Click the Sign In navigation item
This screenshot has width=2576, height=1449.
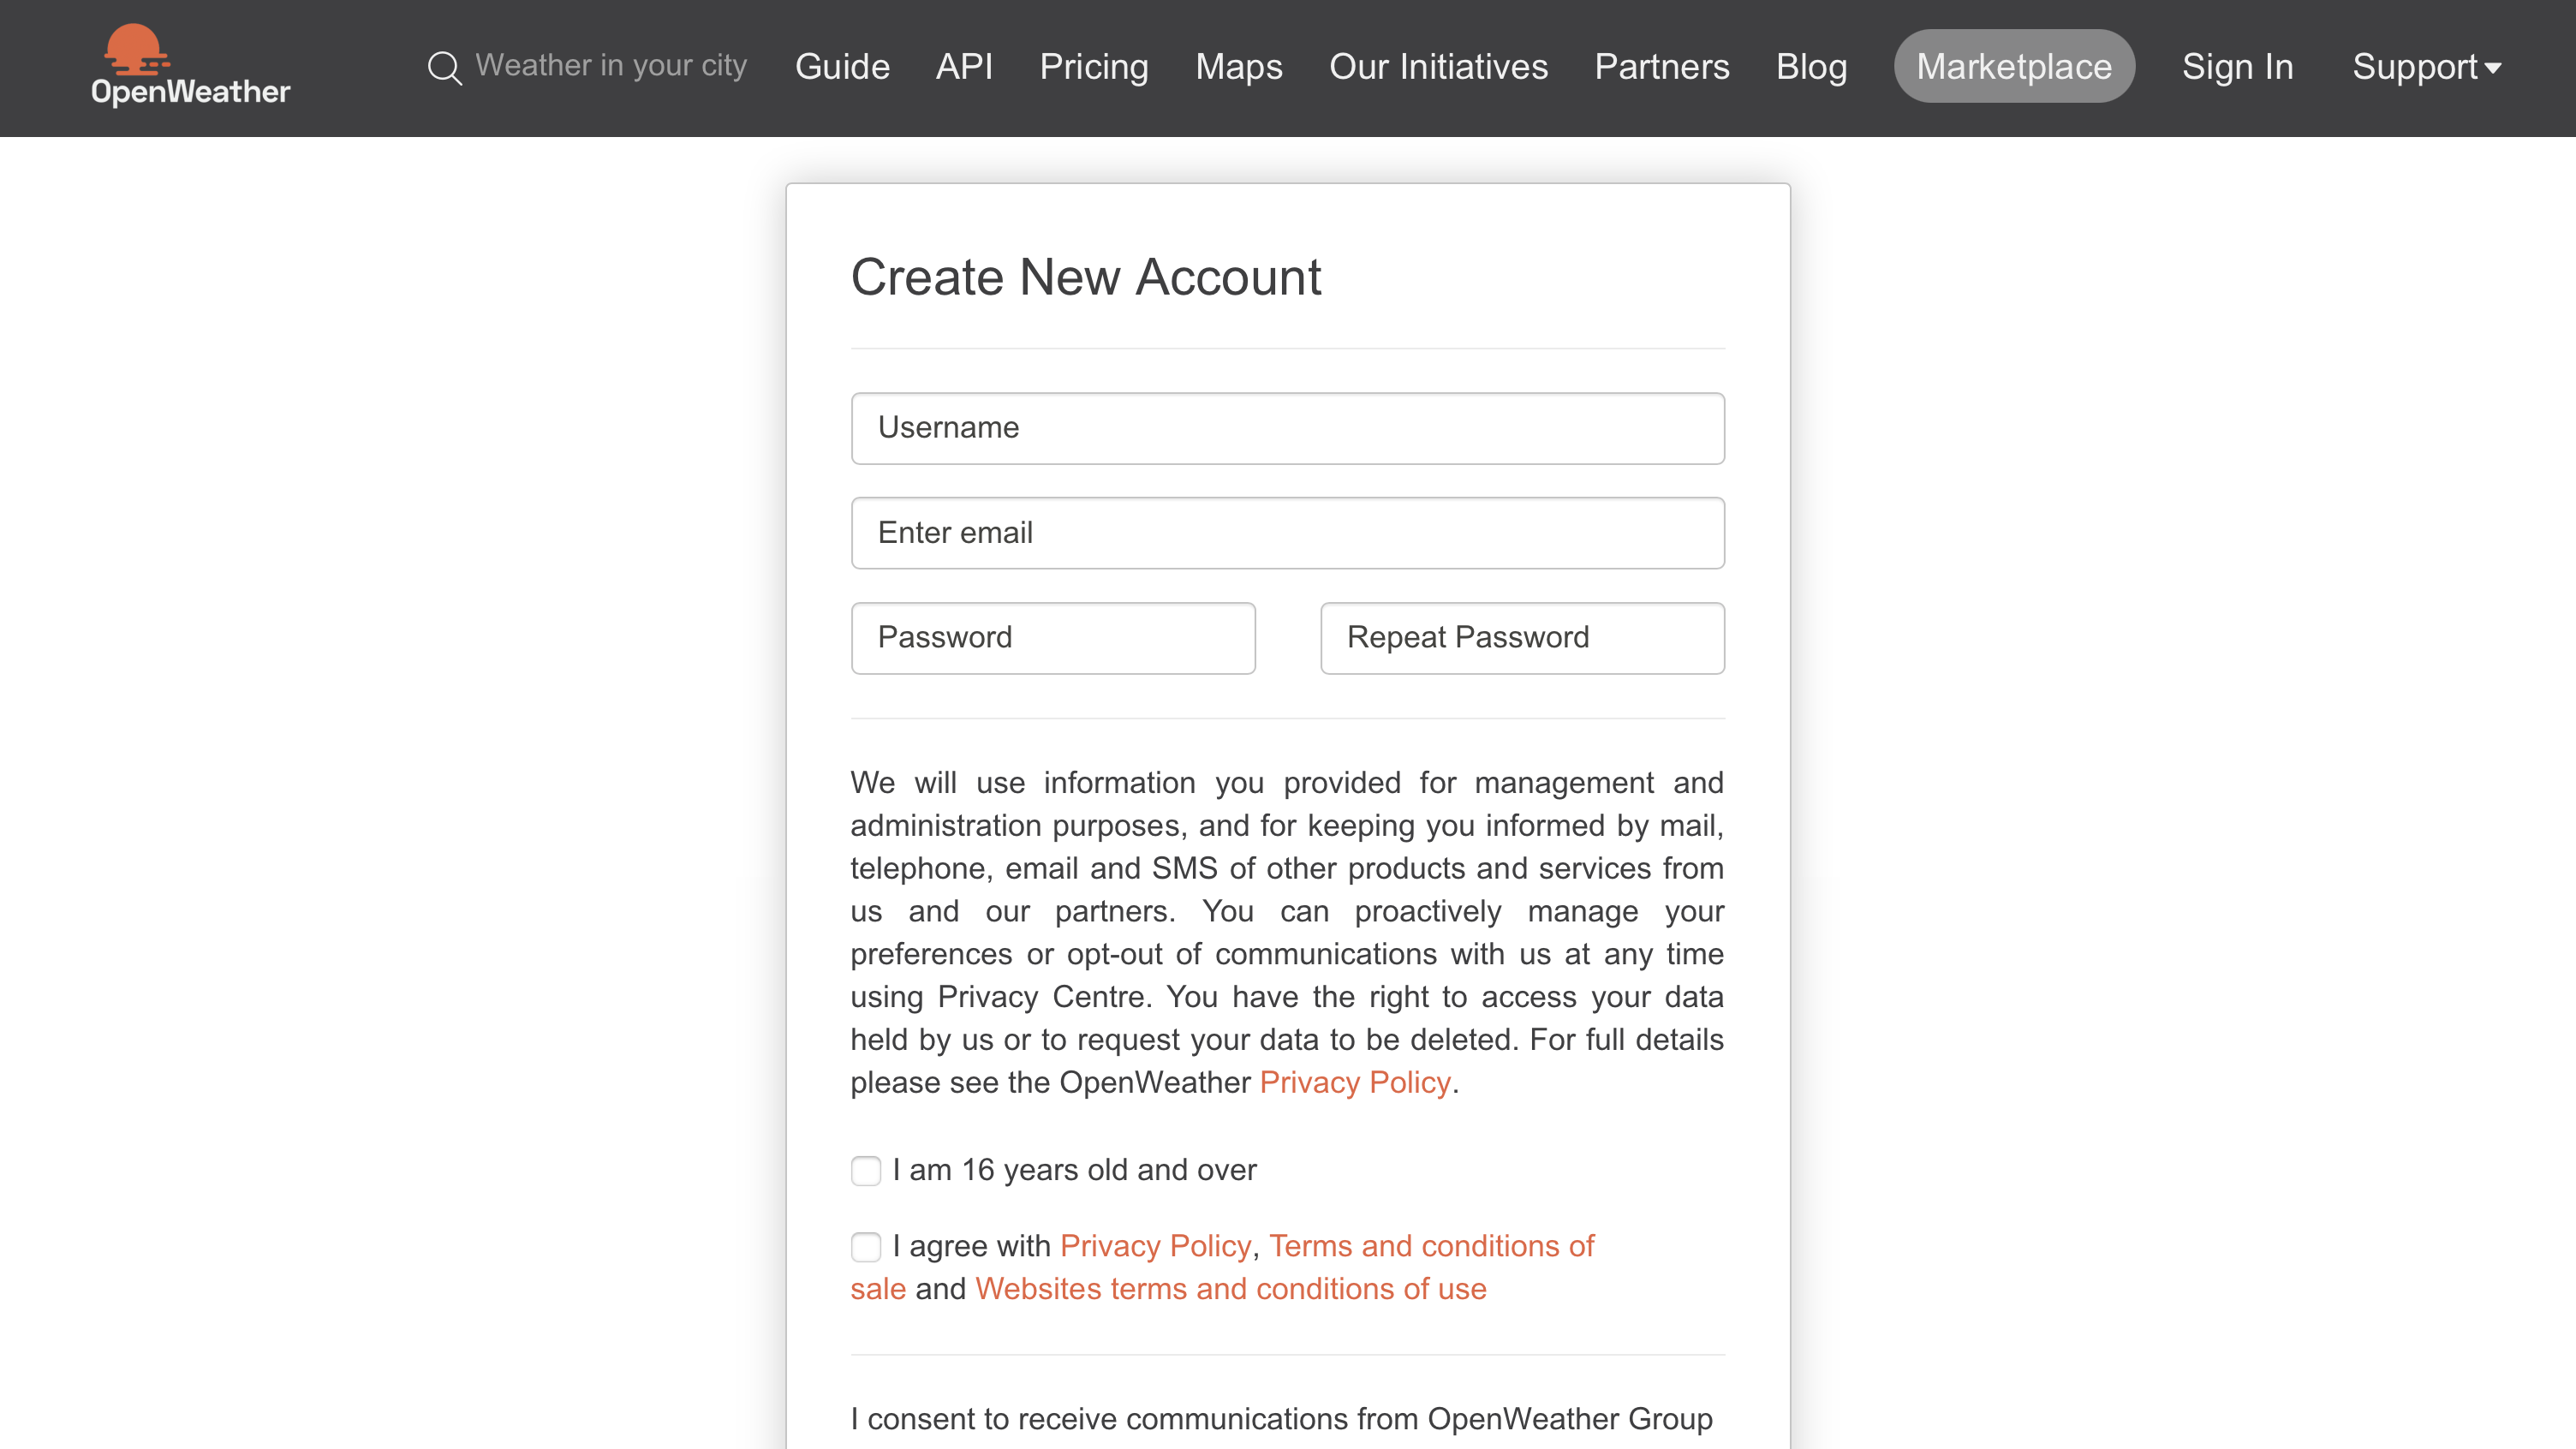coord(2236,65)
